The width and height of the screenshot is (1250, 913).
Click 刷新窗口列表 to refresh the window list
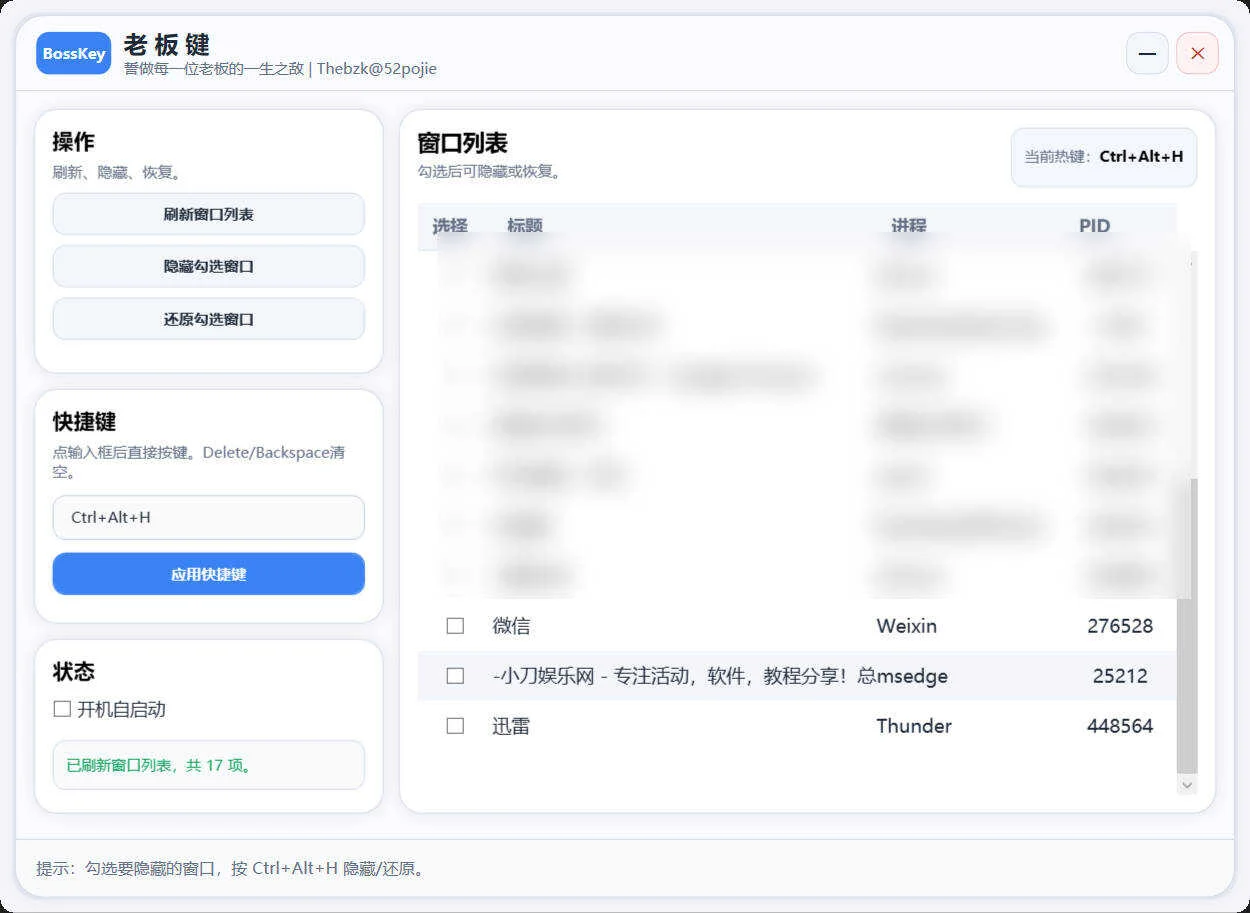click(208, 214)
